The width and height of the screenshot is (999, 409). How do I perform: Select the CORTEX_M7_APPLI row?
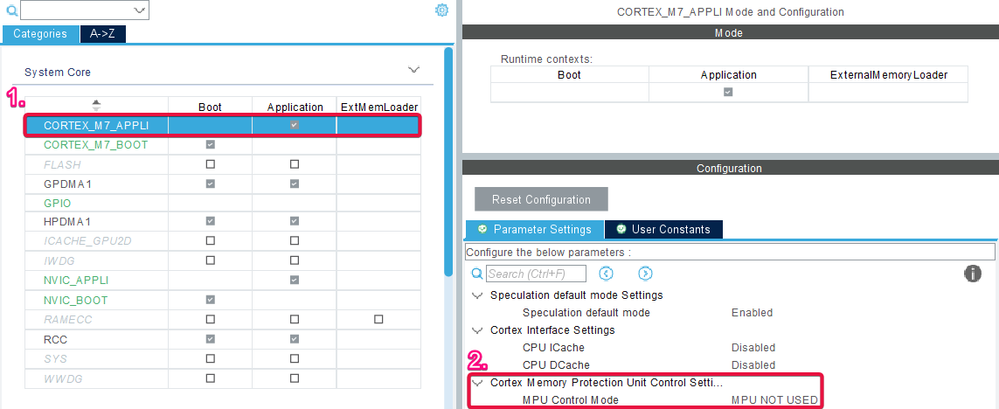coord(222,126)
